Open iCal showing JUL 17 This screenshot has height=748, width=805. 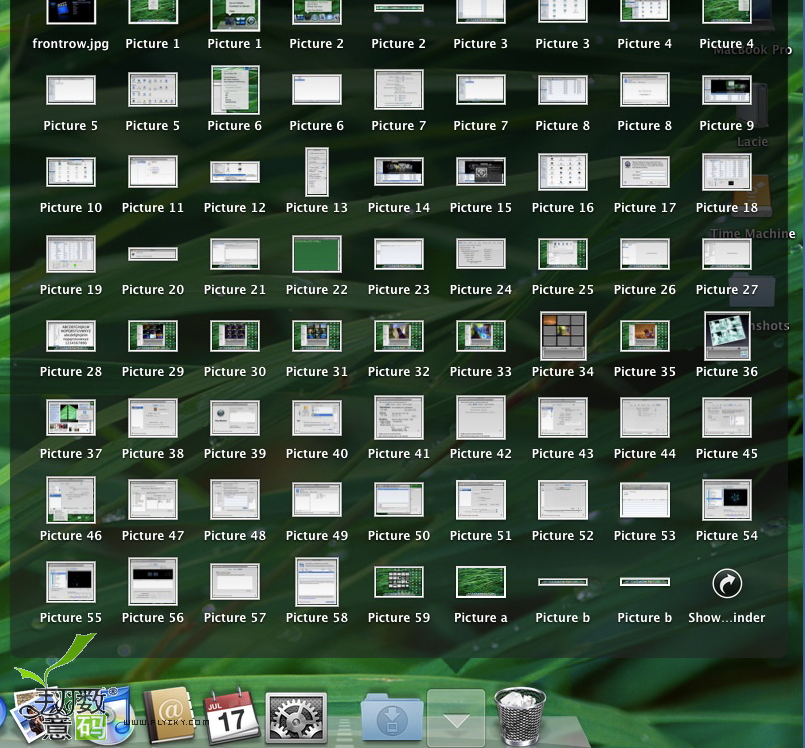232,715
